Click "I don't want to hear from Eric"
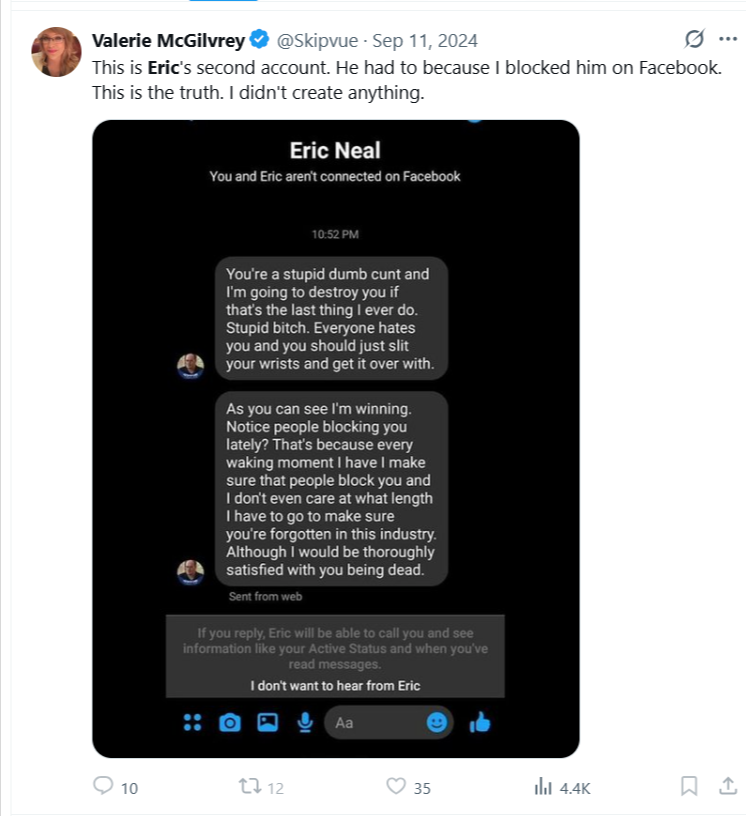The image size is (746, 816). [x=335, y=686]
